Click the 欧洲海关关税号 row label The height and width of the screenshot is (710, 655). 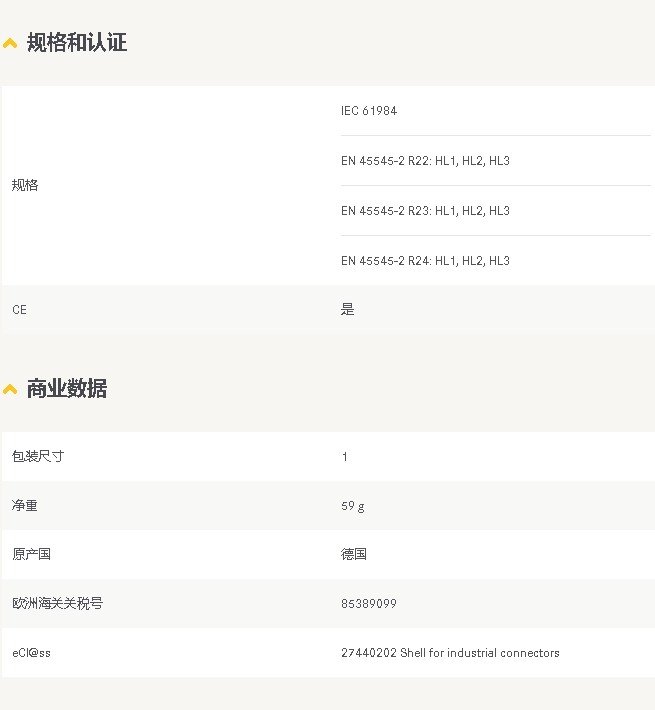pyautogui.click(x=57, y=604)
